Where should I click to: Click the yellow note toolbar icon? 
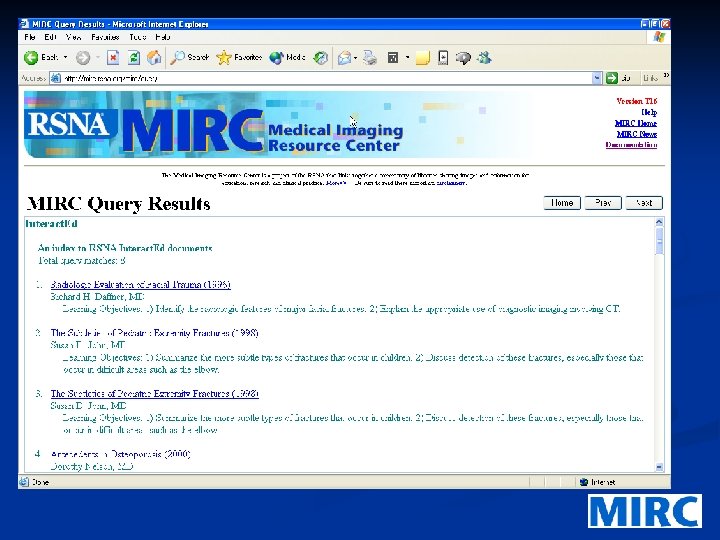pos(422,58)
